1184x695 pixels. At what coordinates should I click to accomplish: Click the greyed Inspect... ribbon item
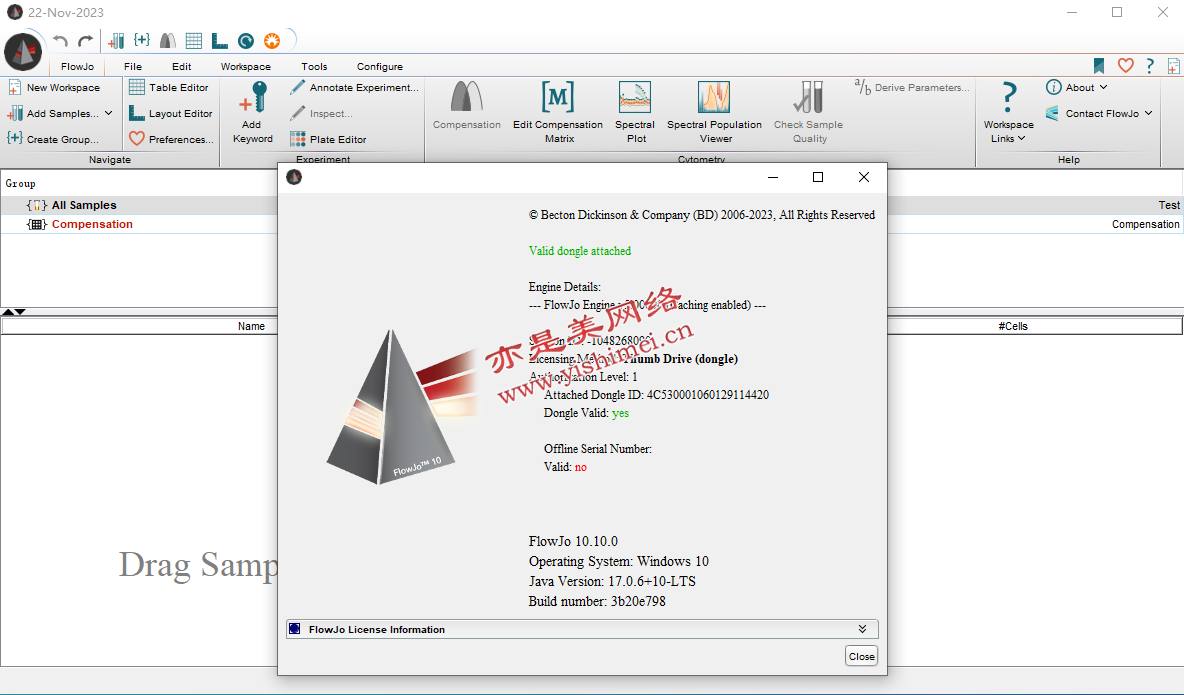pos(321,113)
